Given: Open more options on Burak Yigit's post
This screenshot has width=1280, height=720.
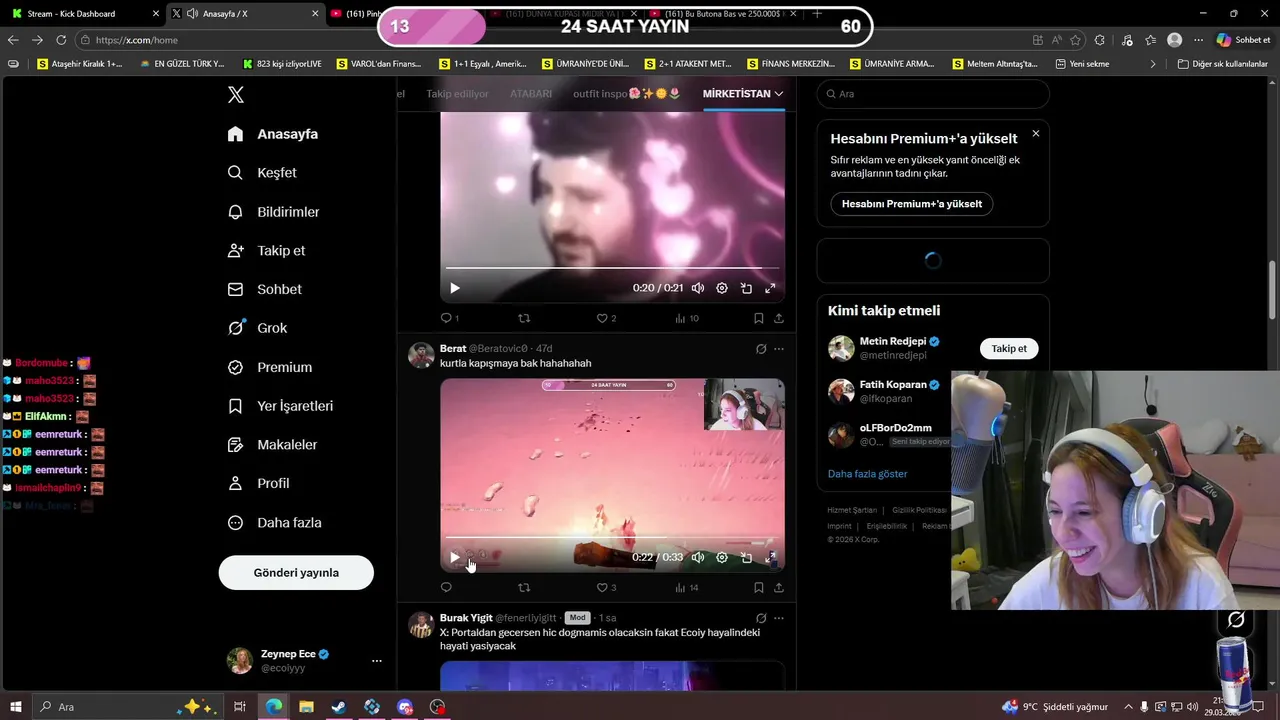Looking at the screenshot, I should (779, 618).
